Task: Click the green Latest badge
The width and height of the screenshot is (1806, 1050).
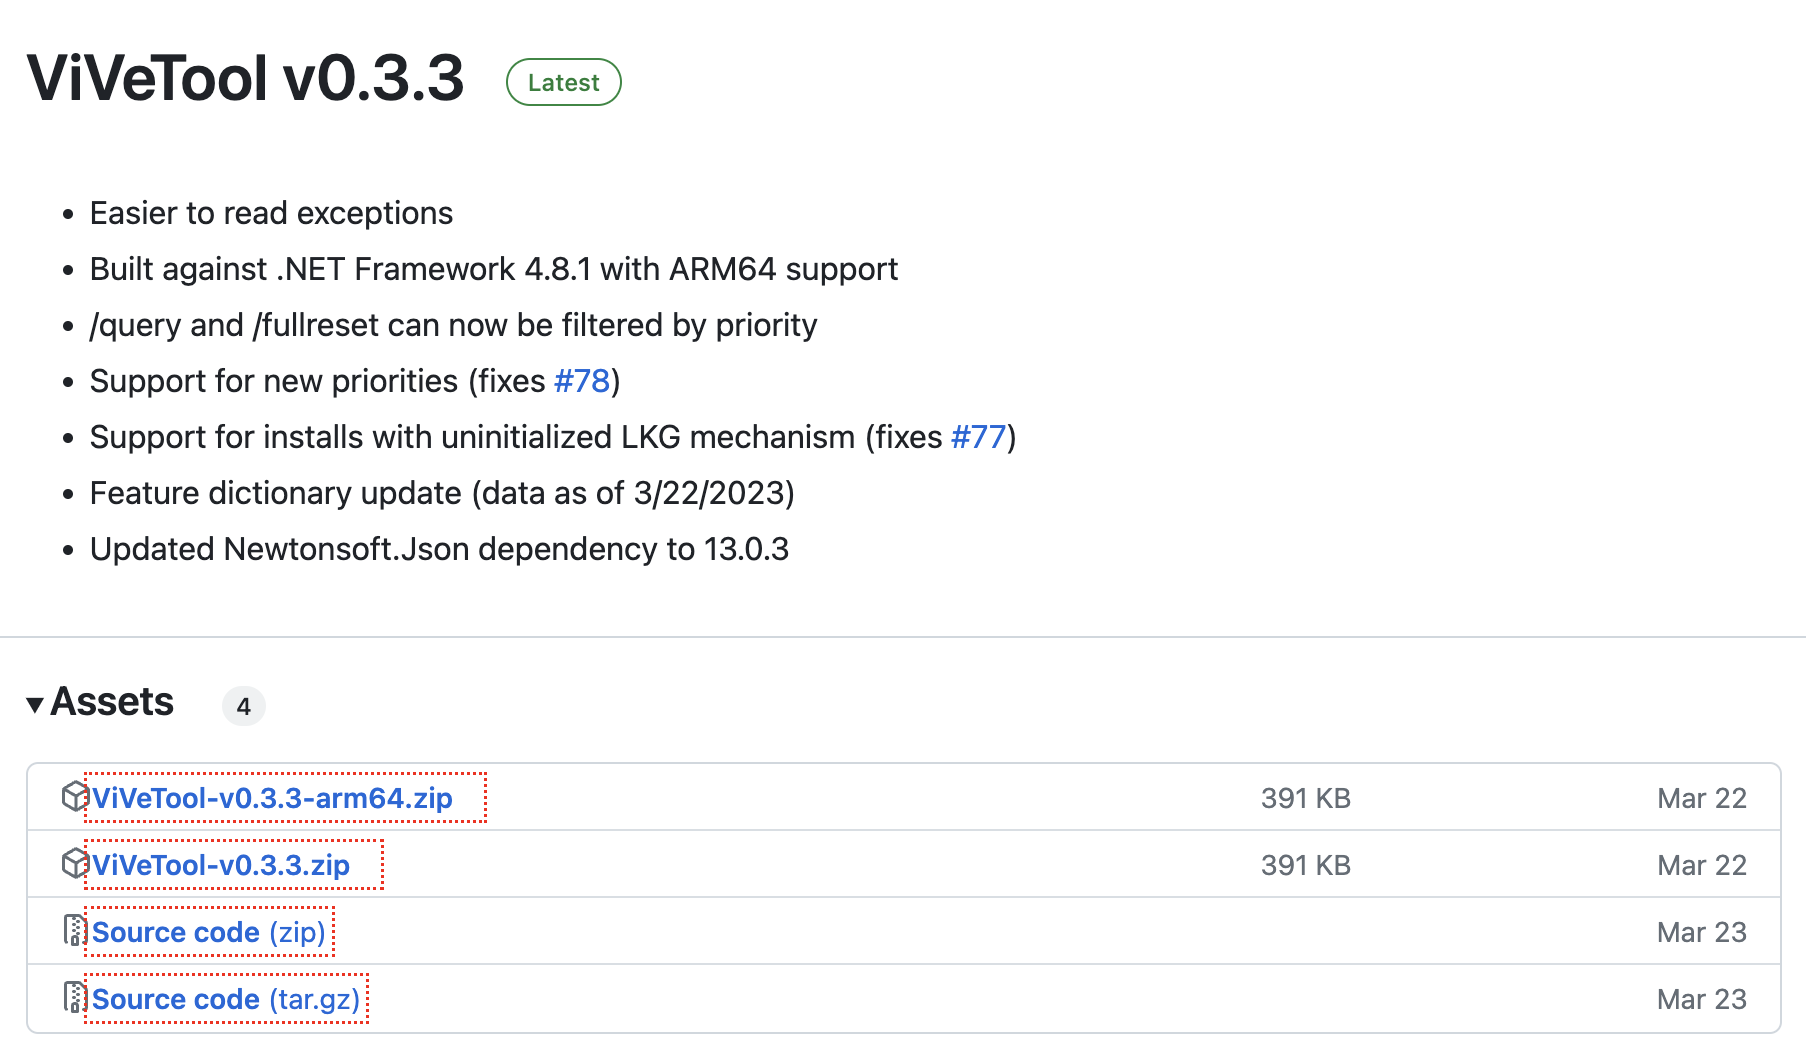Action: (563, 82)
